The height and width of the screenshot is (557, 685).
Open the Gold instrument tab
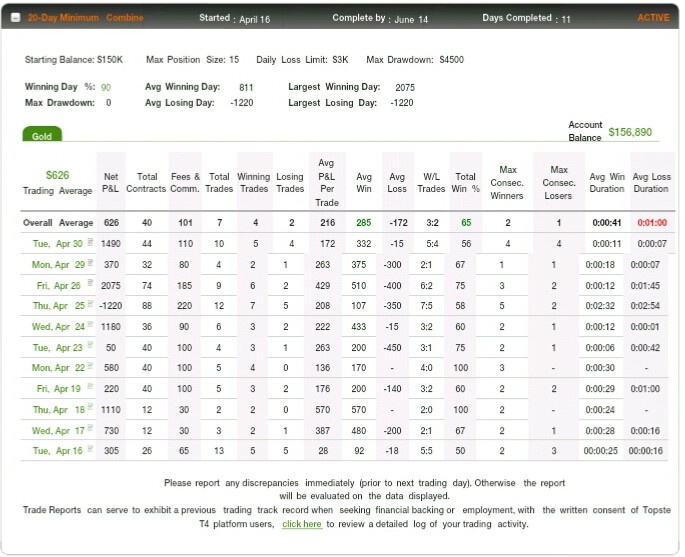click(x=42, y=135)
